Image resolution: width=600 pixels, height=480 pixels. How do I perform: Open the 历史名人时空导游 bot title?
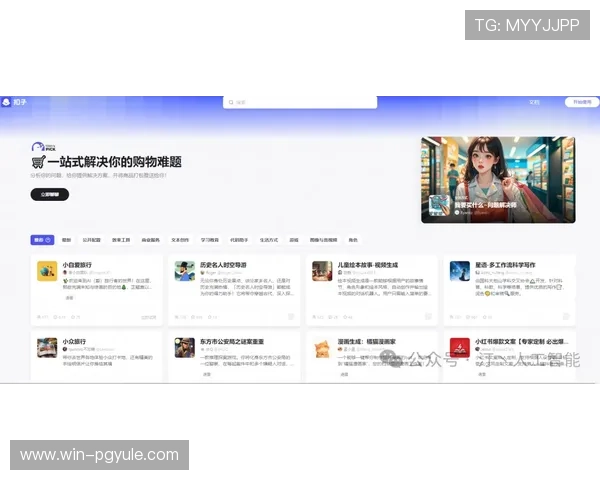223,265
